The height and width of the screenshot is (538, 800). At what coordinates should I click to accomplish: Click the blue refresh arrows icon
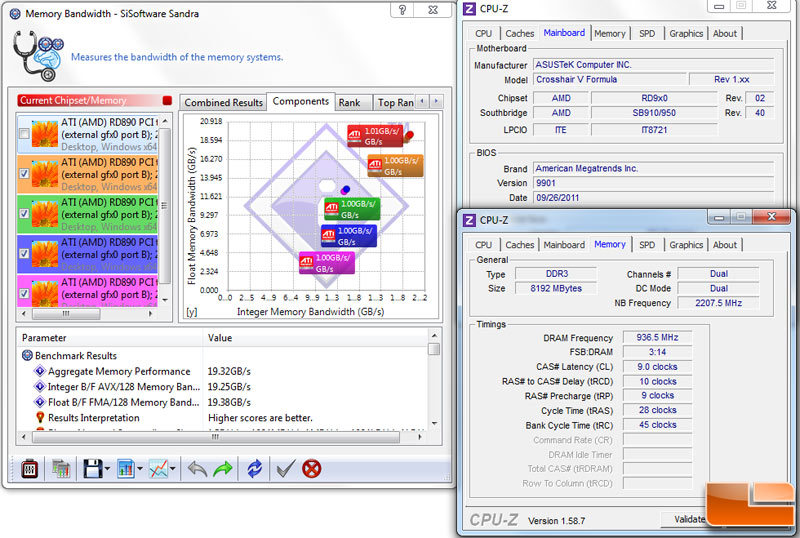pos(254,468)
